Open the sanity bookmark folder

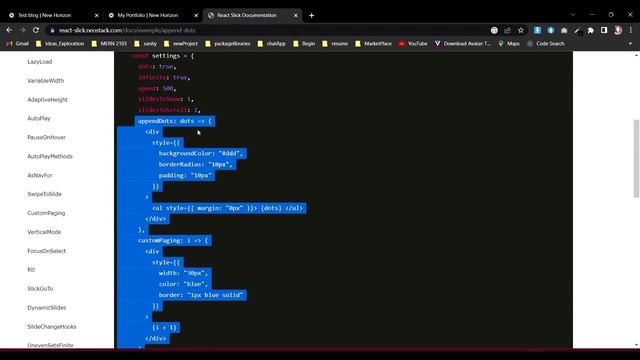click(145, 44)
